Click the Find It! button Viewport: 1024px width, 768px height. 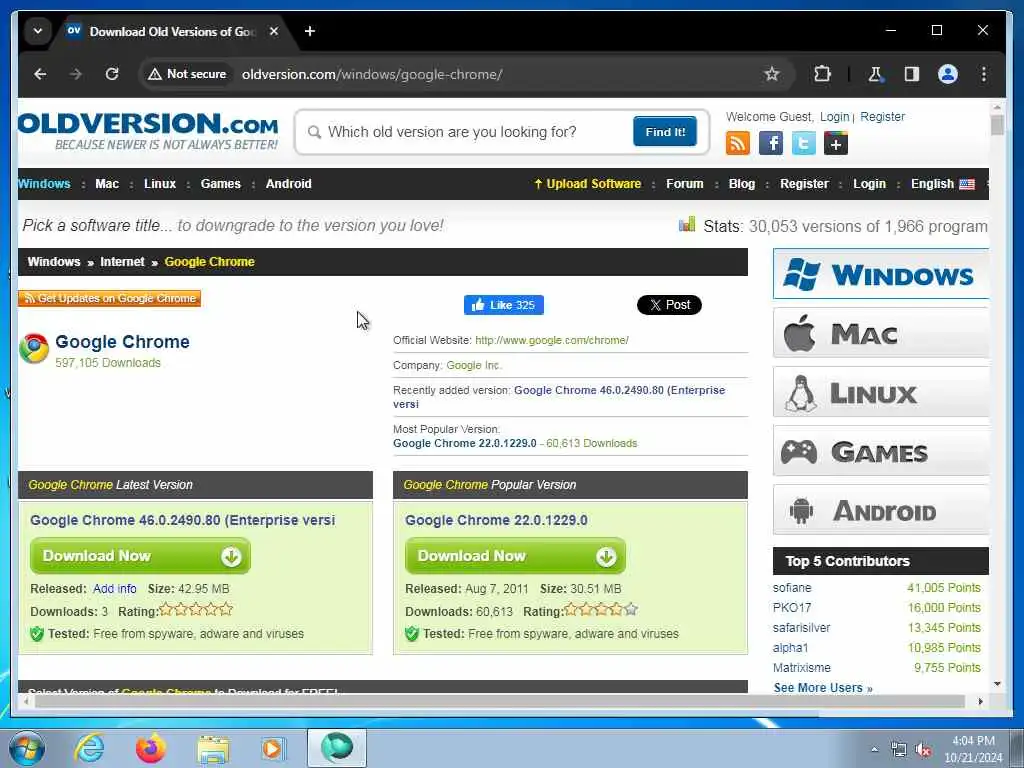pos(665,131)
